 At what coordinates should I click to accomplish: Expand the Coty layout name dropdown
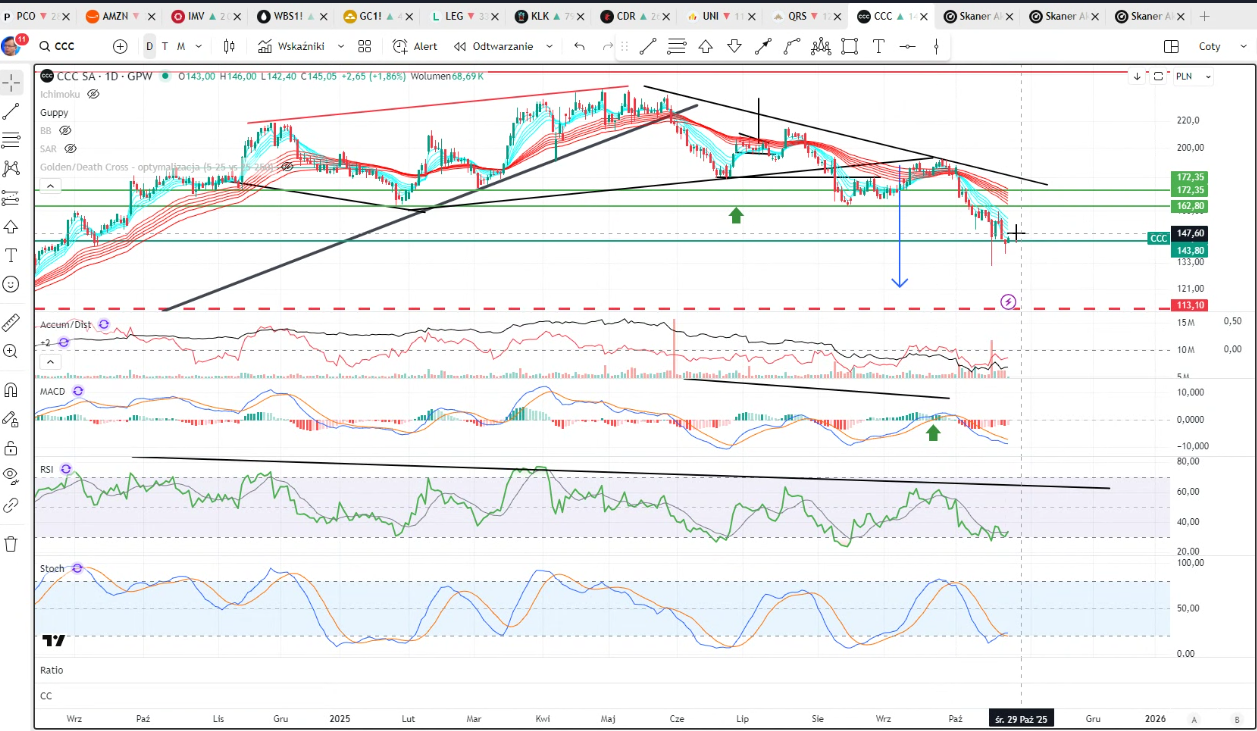click(1217, 46)
